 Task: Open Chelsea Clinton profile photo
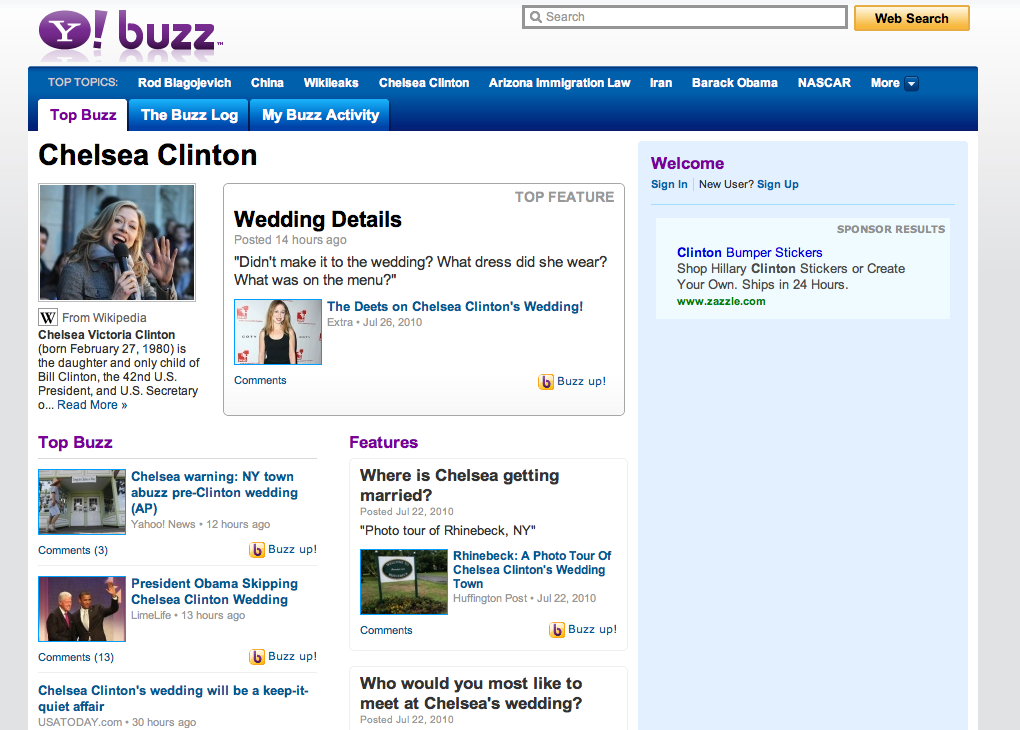[117, 242]
